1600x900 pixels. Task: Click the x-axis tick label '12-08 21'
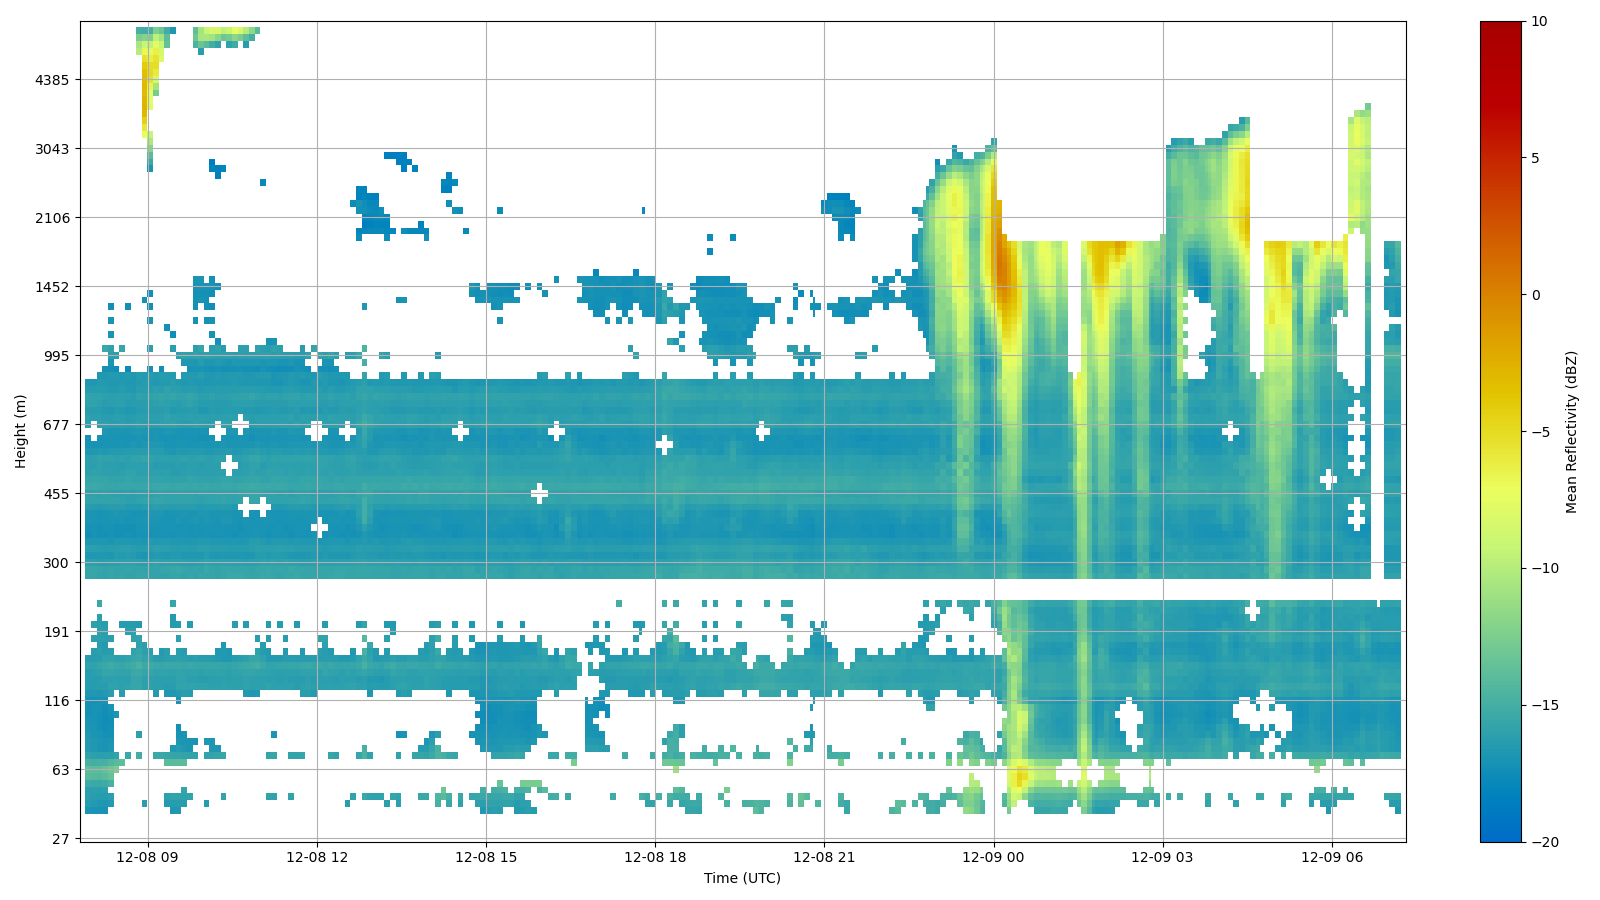(824, 857)
